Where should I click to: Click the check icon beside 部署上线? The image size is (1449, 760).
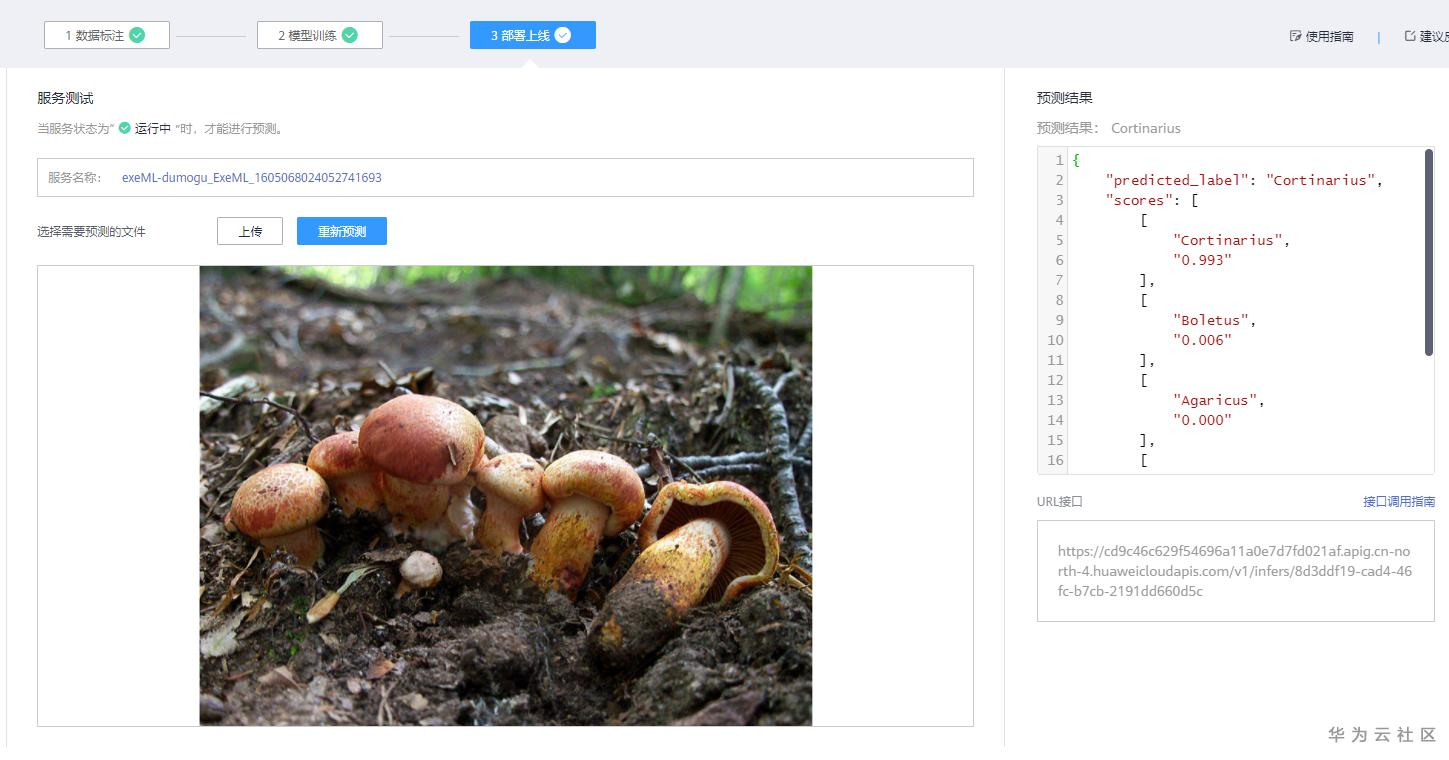pyautogui.click(x=563, y=35)
